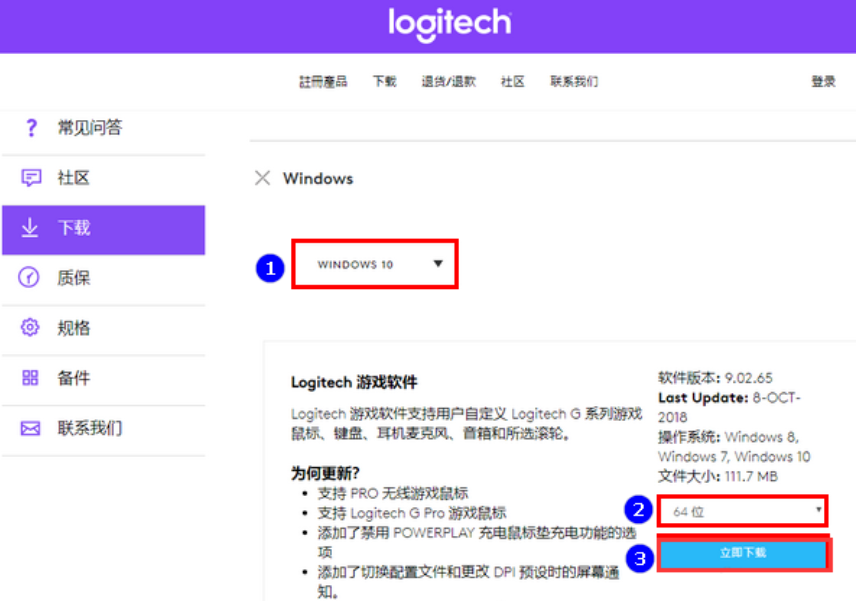Open 註冊產品 in the top navigation
Screen dimensions: 856x601
pyautogui.click(x=323, y=82)
